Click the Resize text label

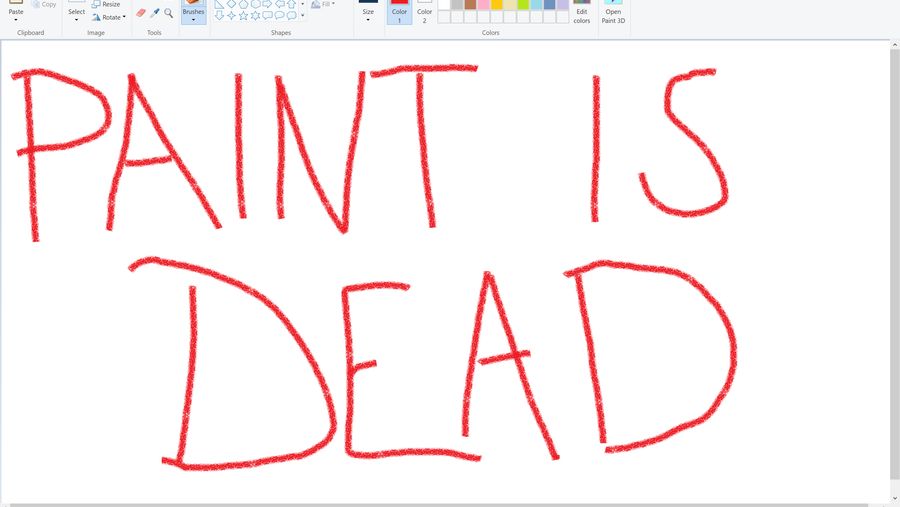111,4
